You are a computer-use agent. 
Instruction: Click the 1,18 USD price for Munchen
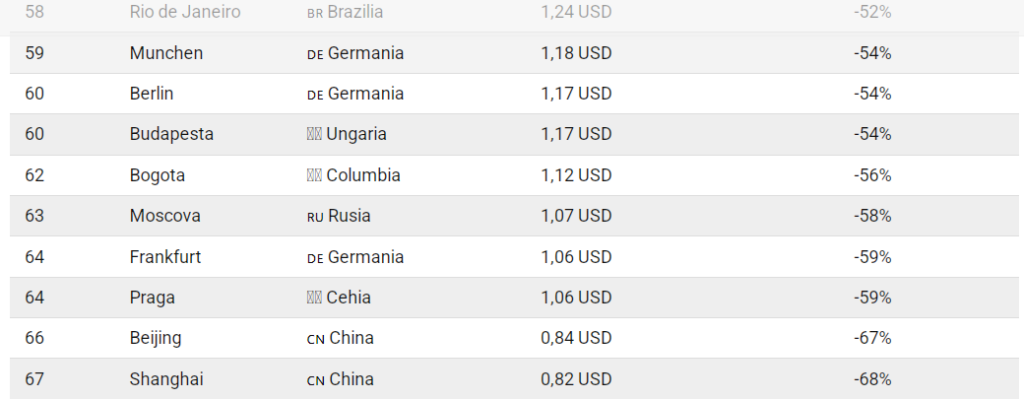576,53
